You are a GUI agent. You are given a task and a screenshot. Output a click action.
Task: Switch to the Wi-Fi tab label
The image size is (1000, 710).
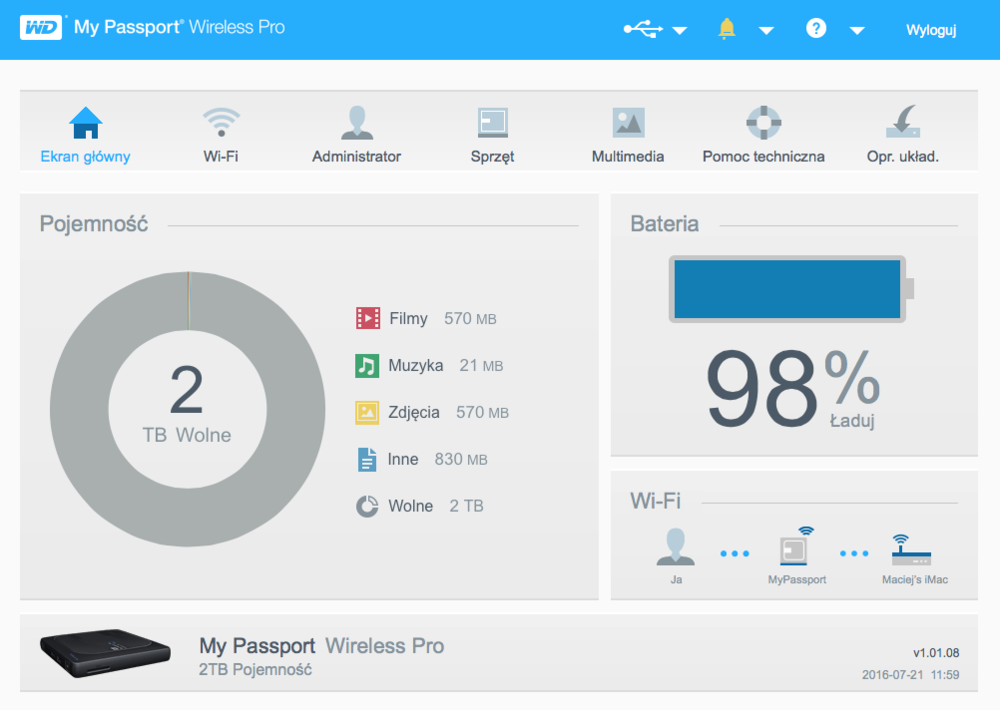click(x=221, y=156)
